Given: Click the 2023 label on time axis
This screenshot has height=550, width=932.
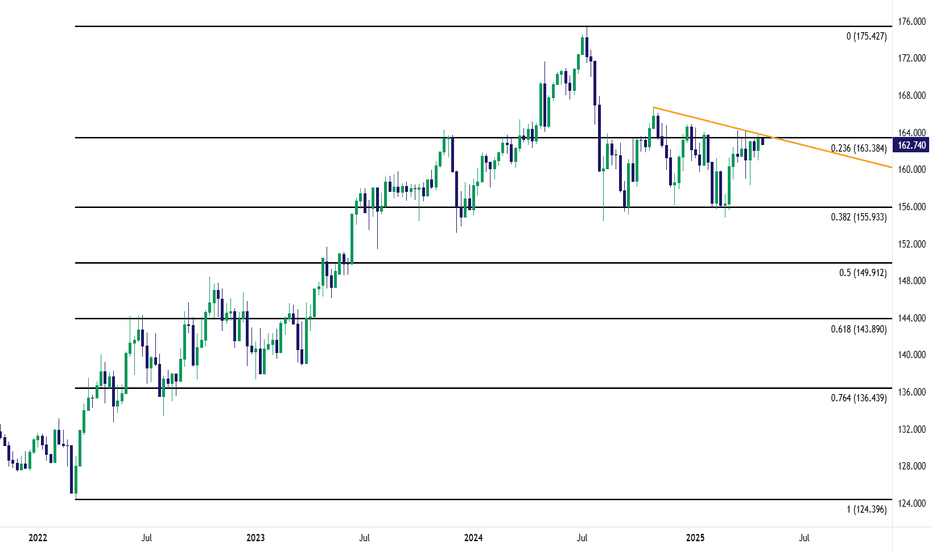Looking at the screenshot, I should click(x=255, y=538).
